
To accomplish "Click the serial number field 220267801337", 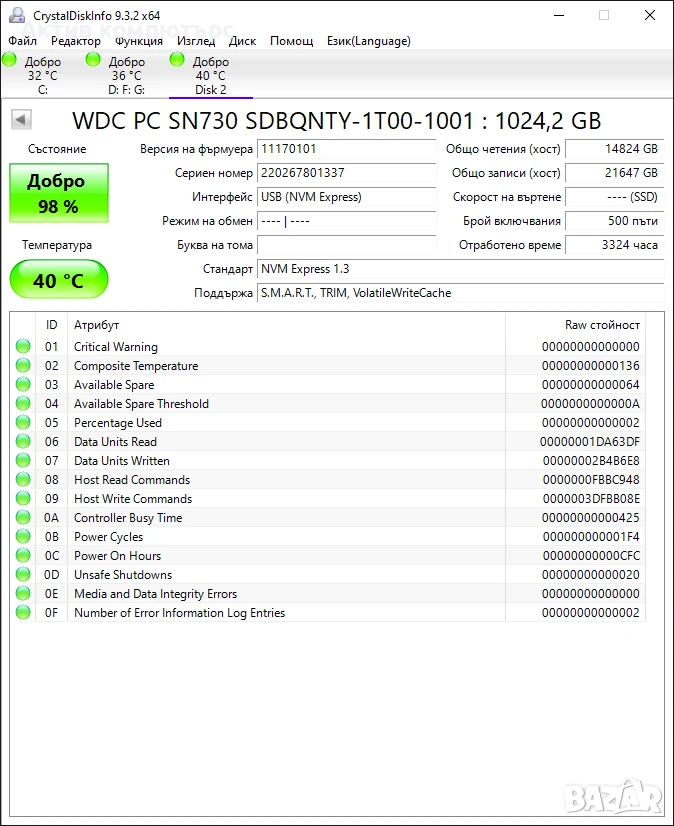I will pos(346,173).
